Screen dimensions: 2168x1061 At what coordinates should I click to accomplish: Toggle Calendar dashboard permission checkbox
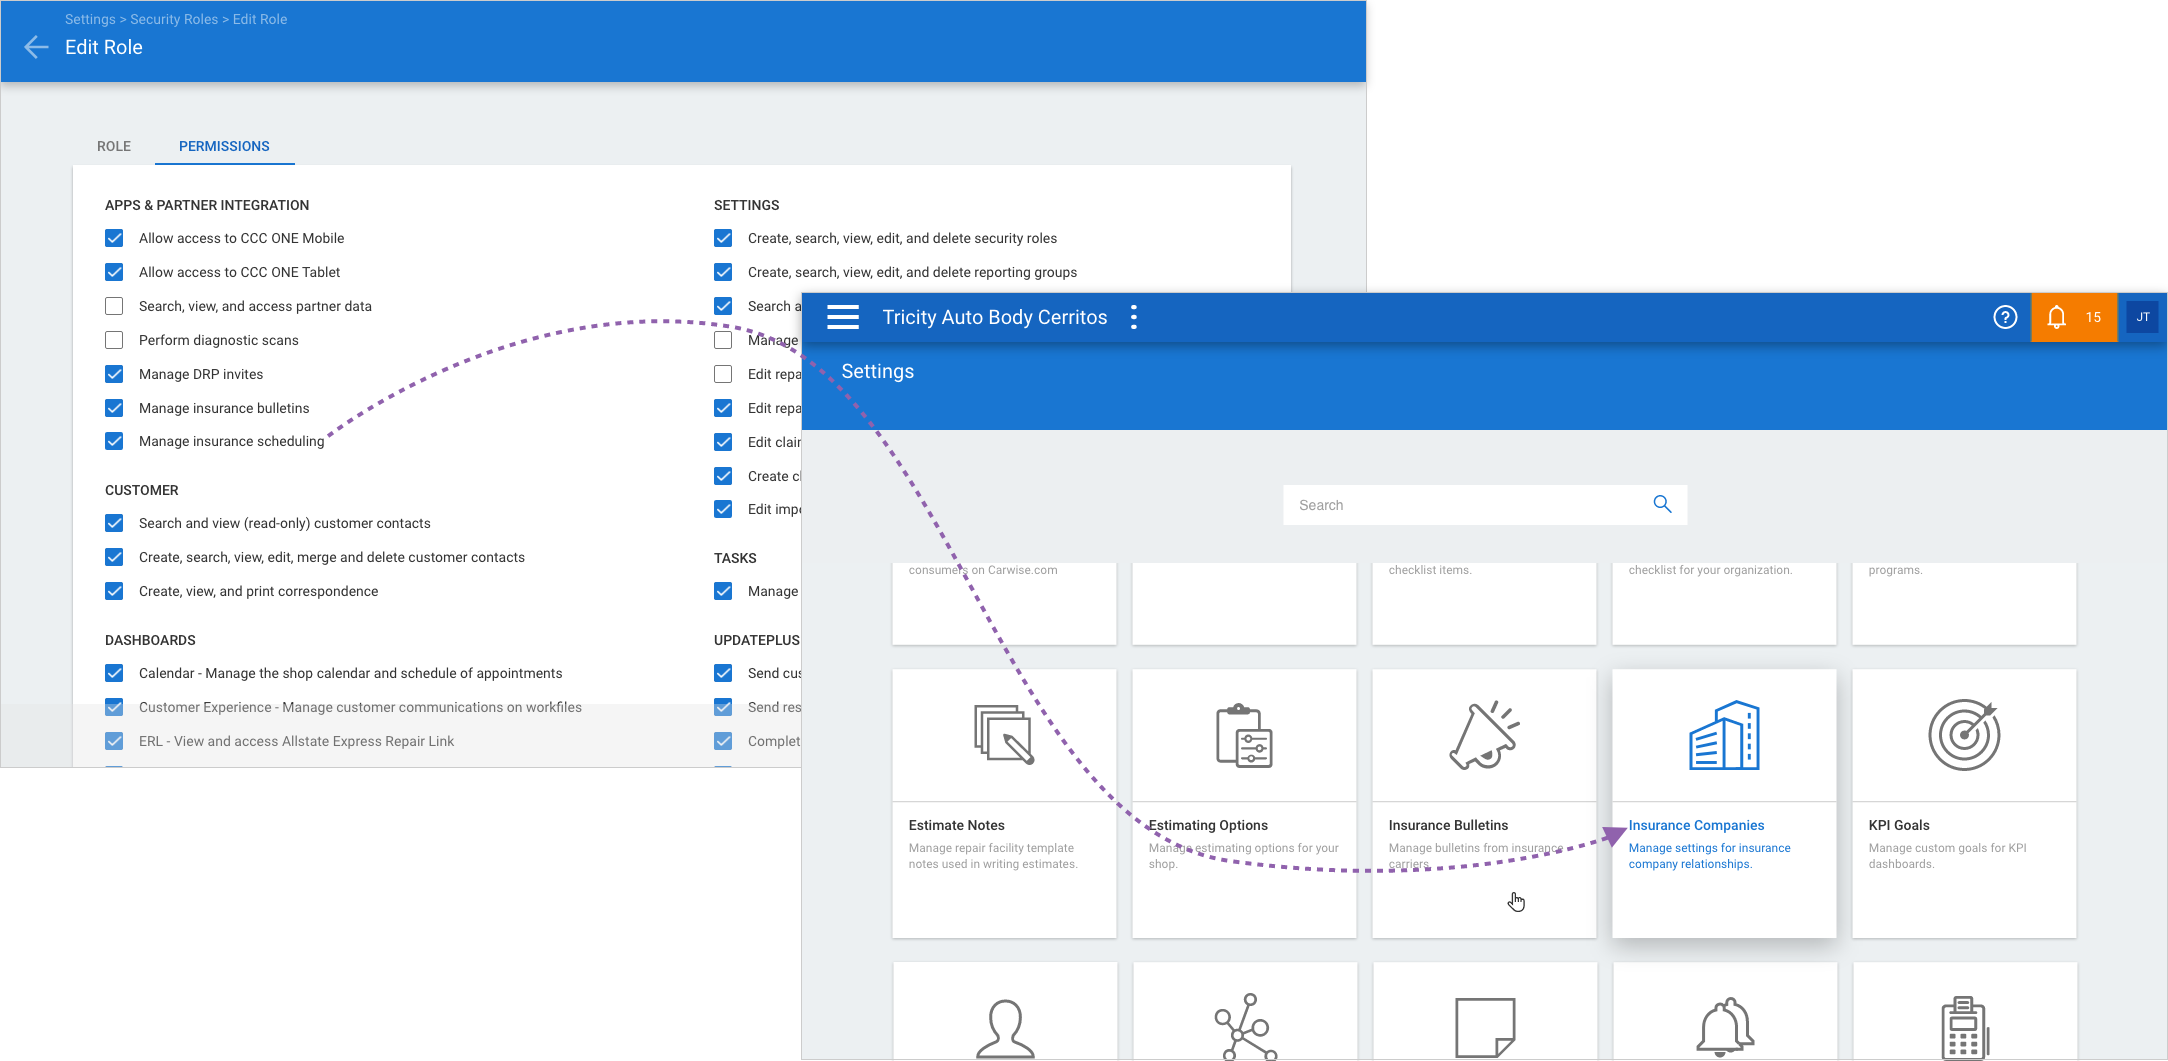[x=114, y=673]
